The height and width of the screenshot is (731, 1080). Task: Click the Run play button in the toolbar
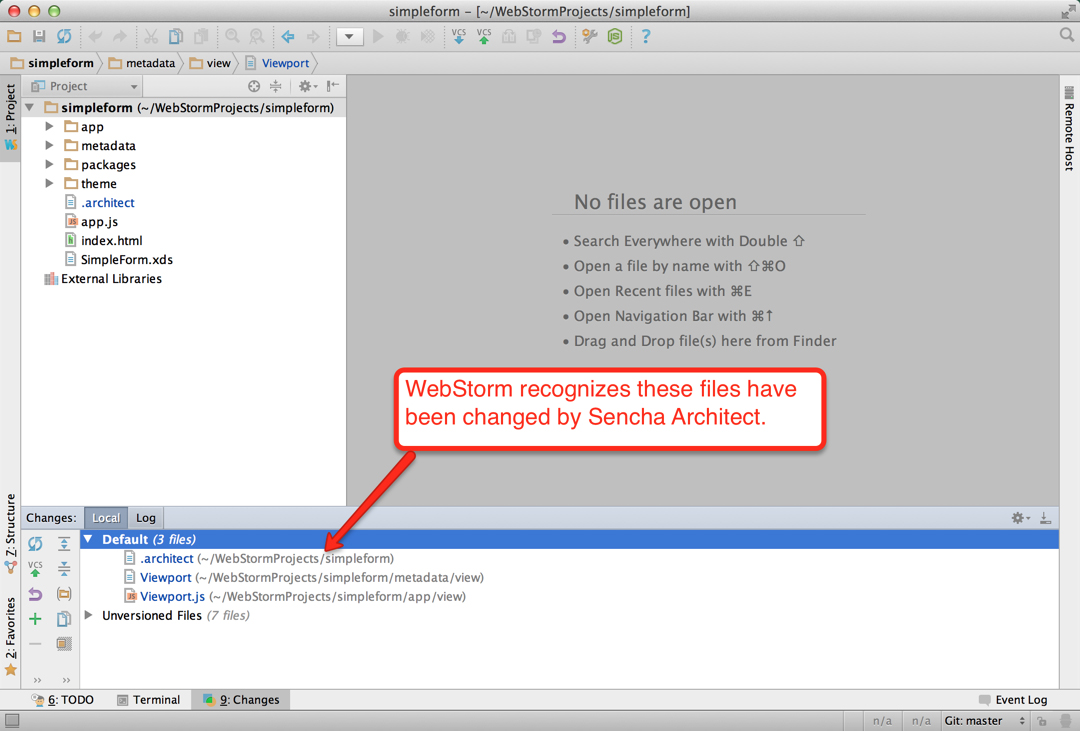click(378, 37)
